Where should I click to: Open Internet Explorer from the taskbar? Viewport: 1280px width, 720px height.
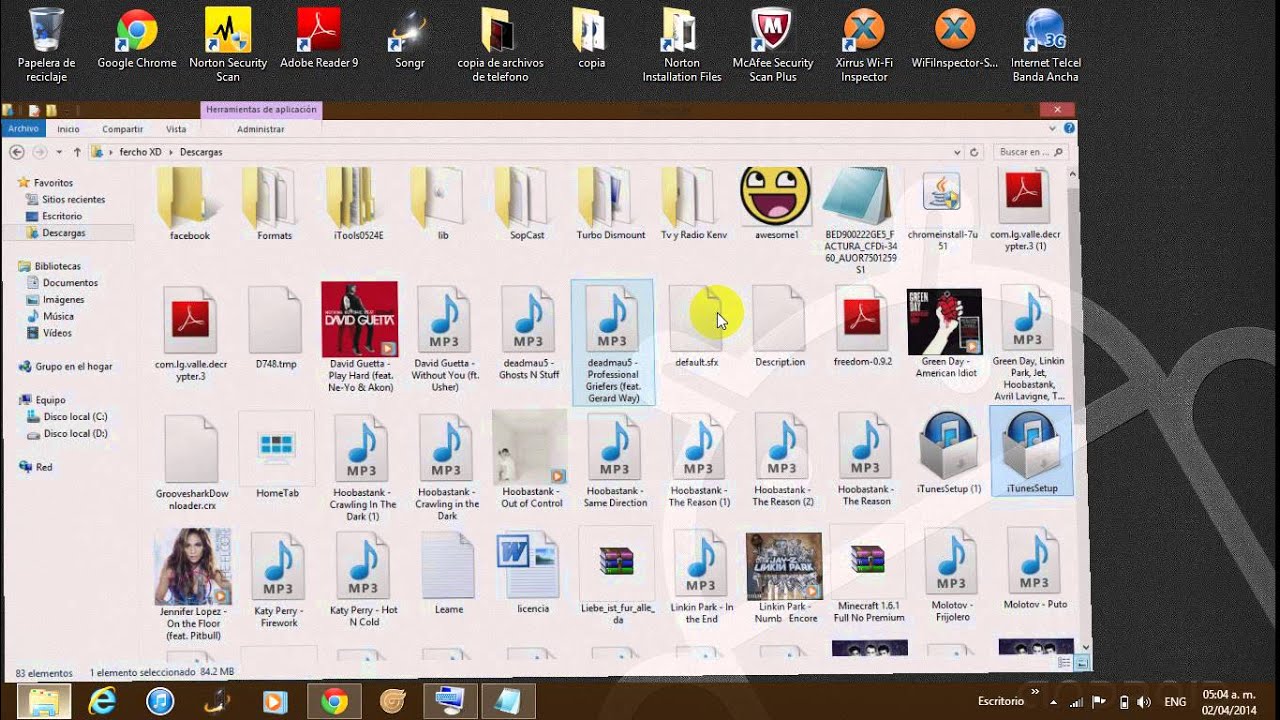(x=102, y=701)
